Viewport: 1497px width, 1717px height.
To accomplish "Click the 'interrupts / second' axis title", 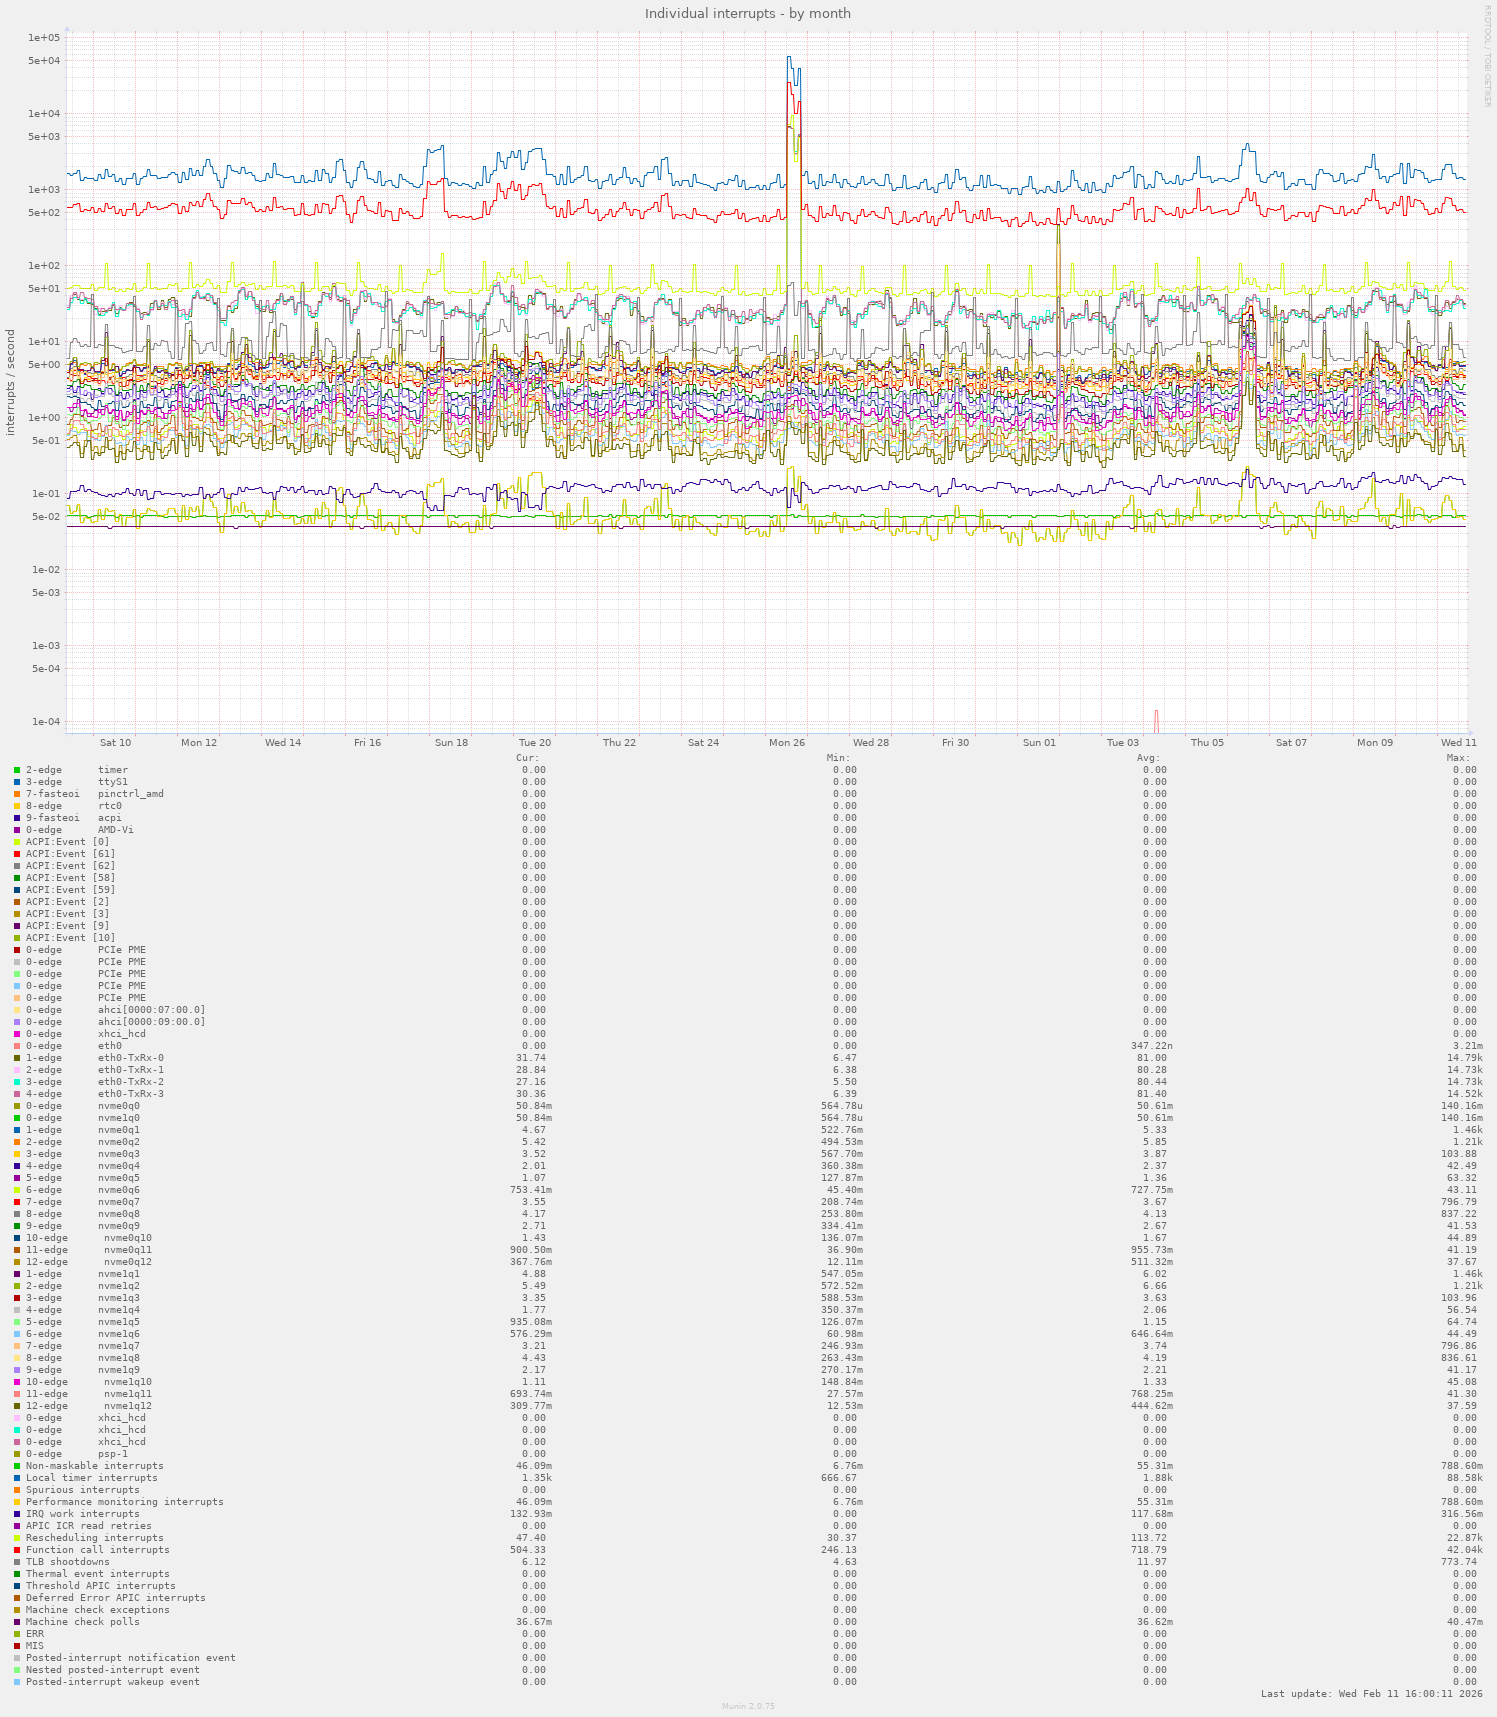I will [11, 383].
